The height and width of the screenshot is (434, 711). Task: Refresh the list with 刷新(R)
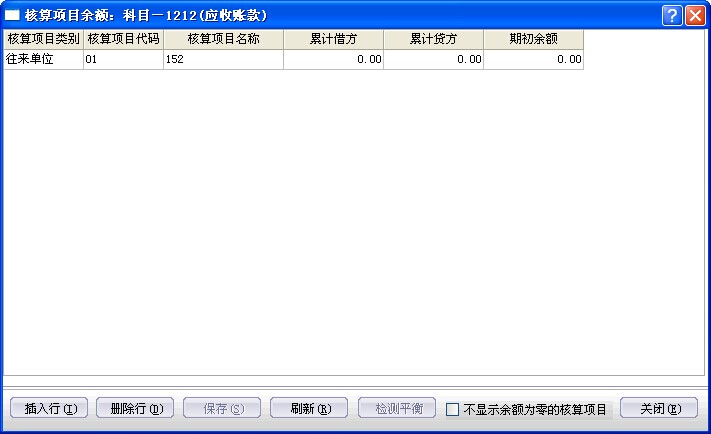[x=309, y=408]
